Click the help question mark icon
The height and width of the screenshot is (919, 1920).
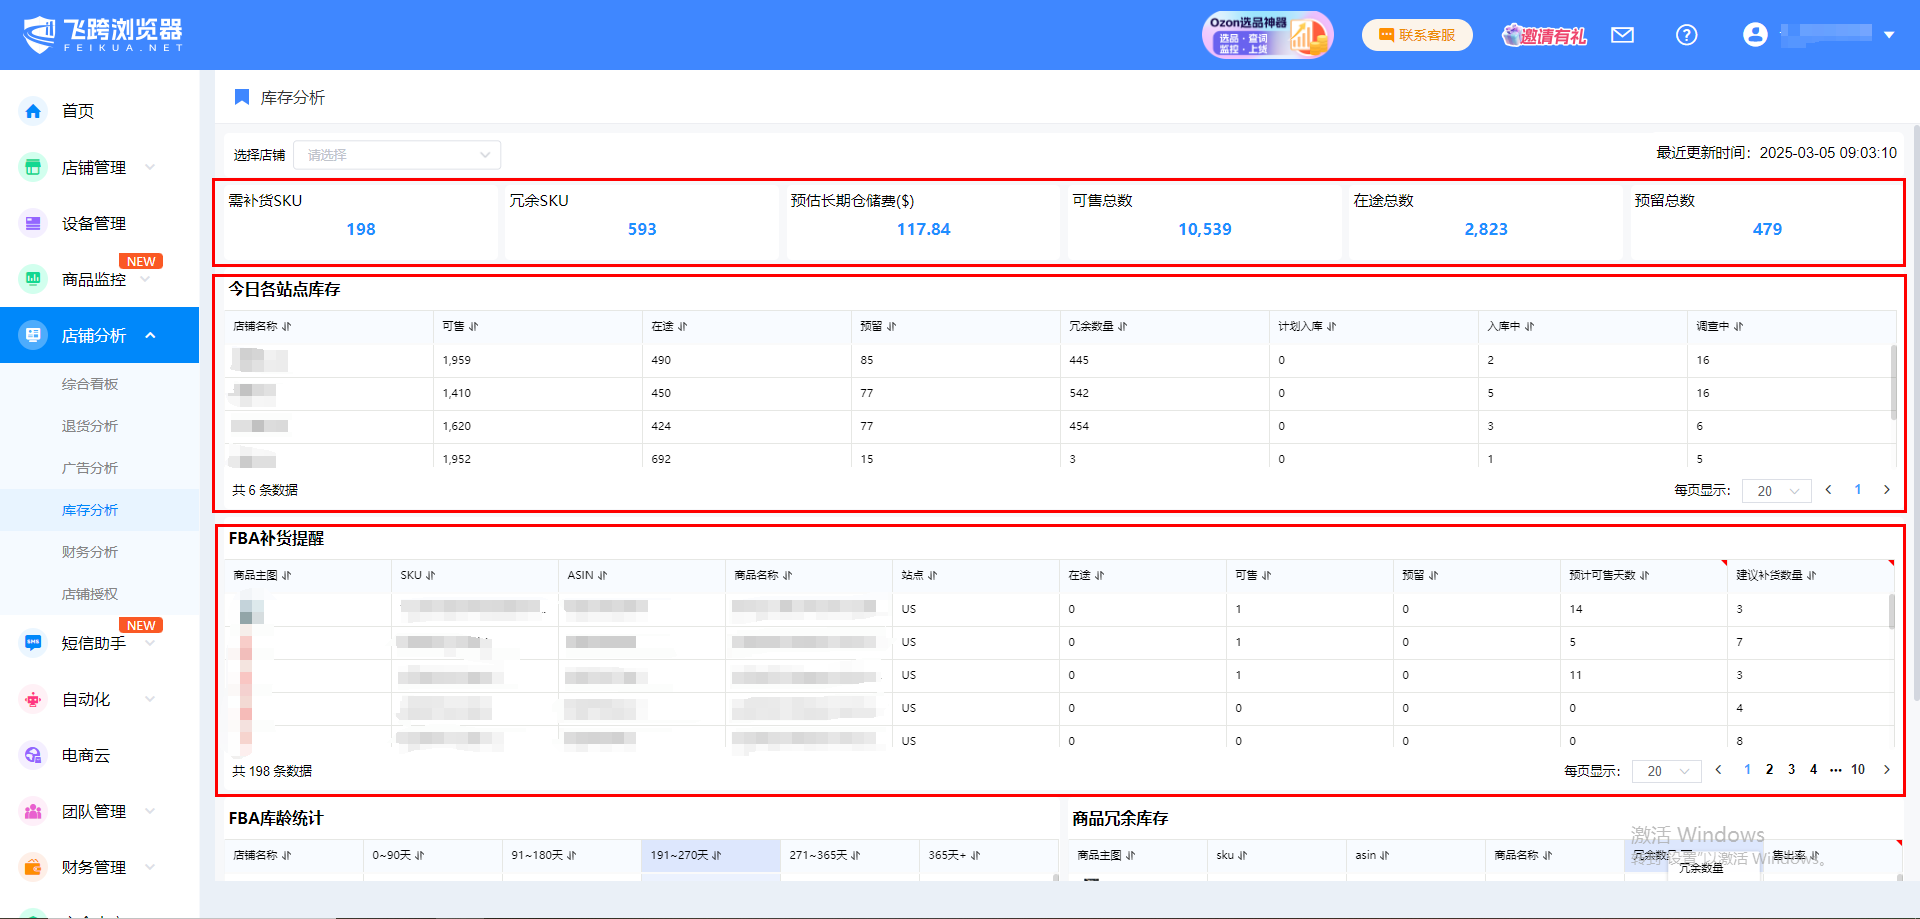tap(1686, 36)
